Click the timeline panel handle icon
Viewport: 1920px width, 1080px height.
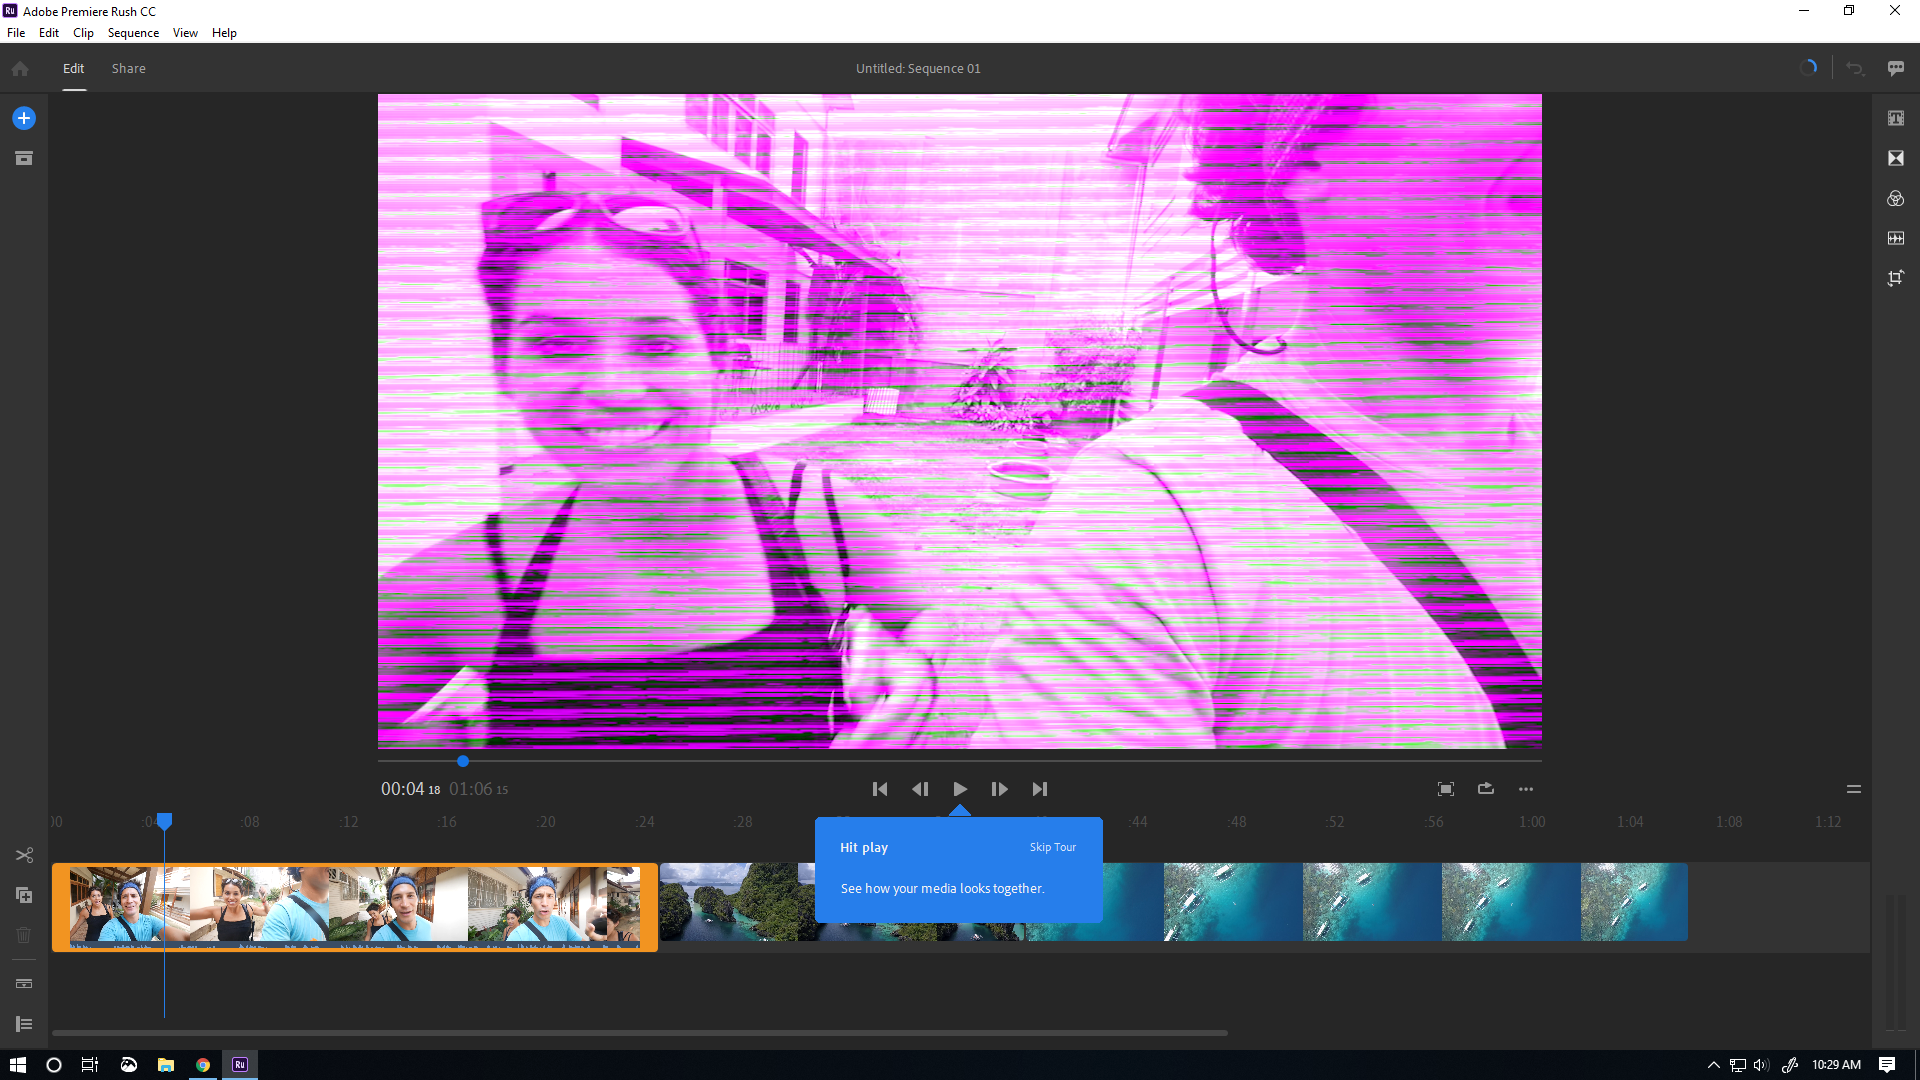(x=1853, y=789)
